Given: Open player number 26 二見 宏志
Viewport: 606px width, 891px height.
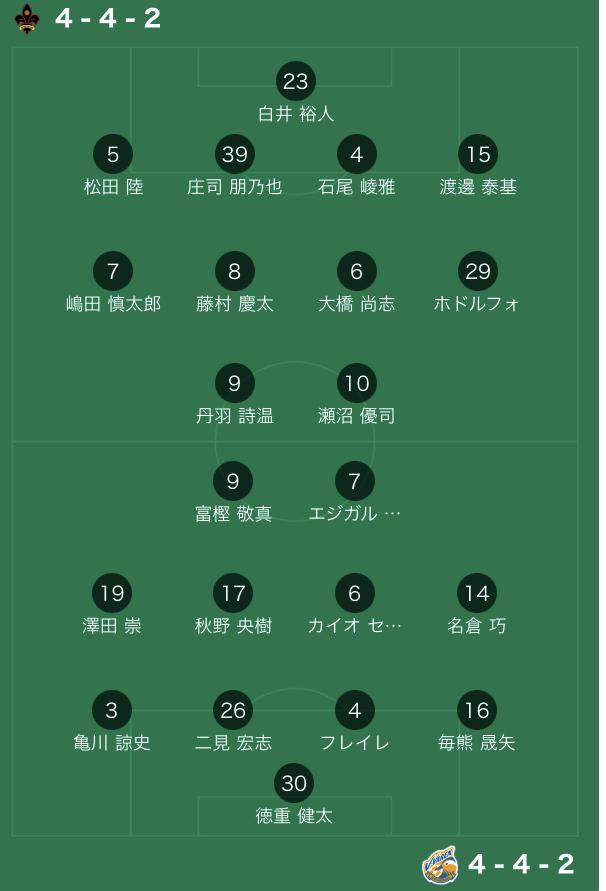Looking at the screenshot, I should point(233,710).
